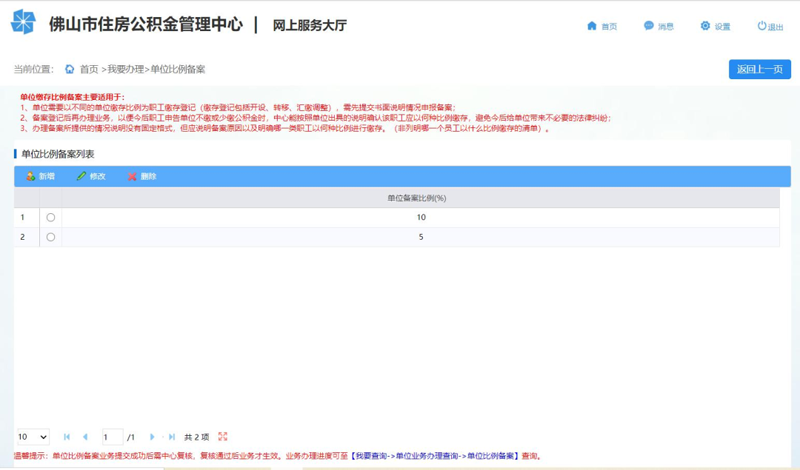
Task: Click the 删除 (Delete) red X icon
Action: (132, 177)
